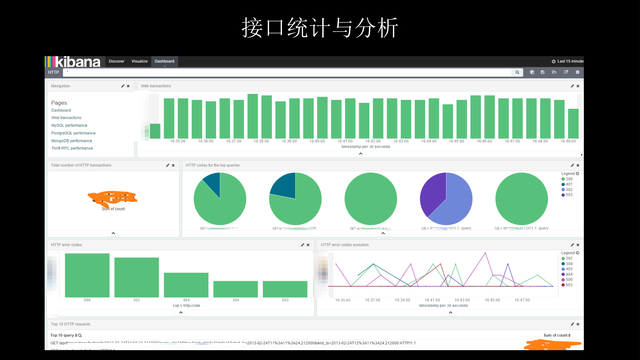Screen dimensions: 640x360
Task: Edit Total number of HTTP transactions panel
Action: pos(167,165)
